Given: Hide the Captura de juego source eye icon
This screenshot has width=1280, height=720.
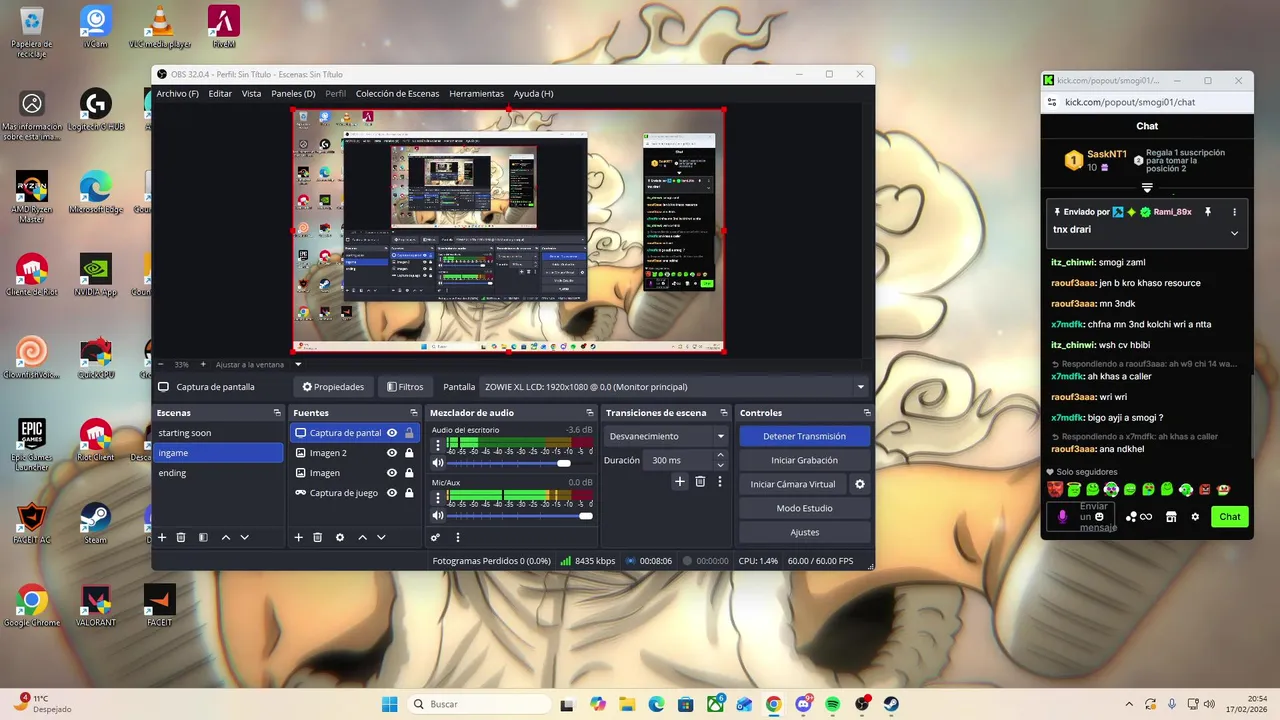Looking at the screenshot, I should 392,493.
